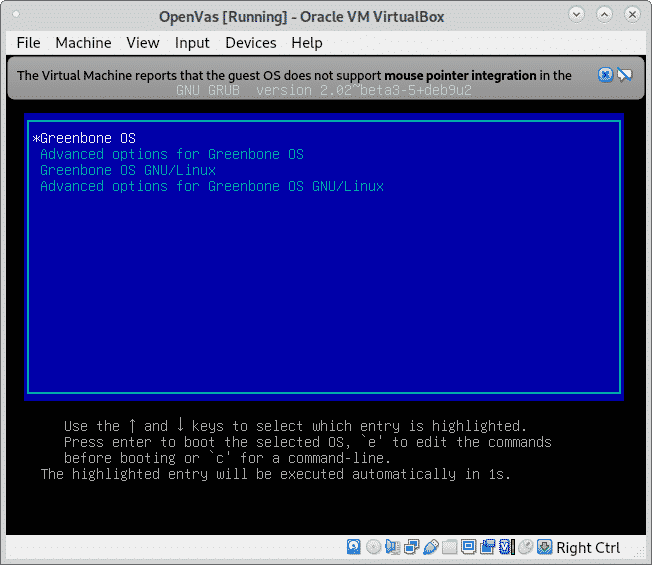The height and width of the screenshot is (565, 652).
Task: Click the virtualization features V icon
Action: (506, 547)
